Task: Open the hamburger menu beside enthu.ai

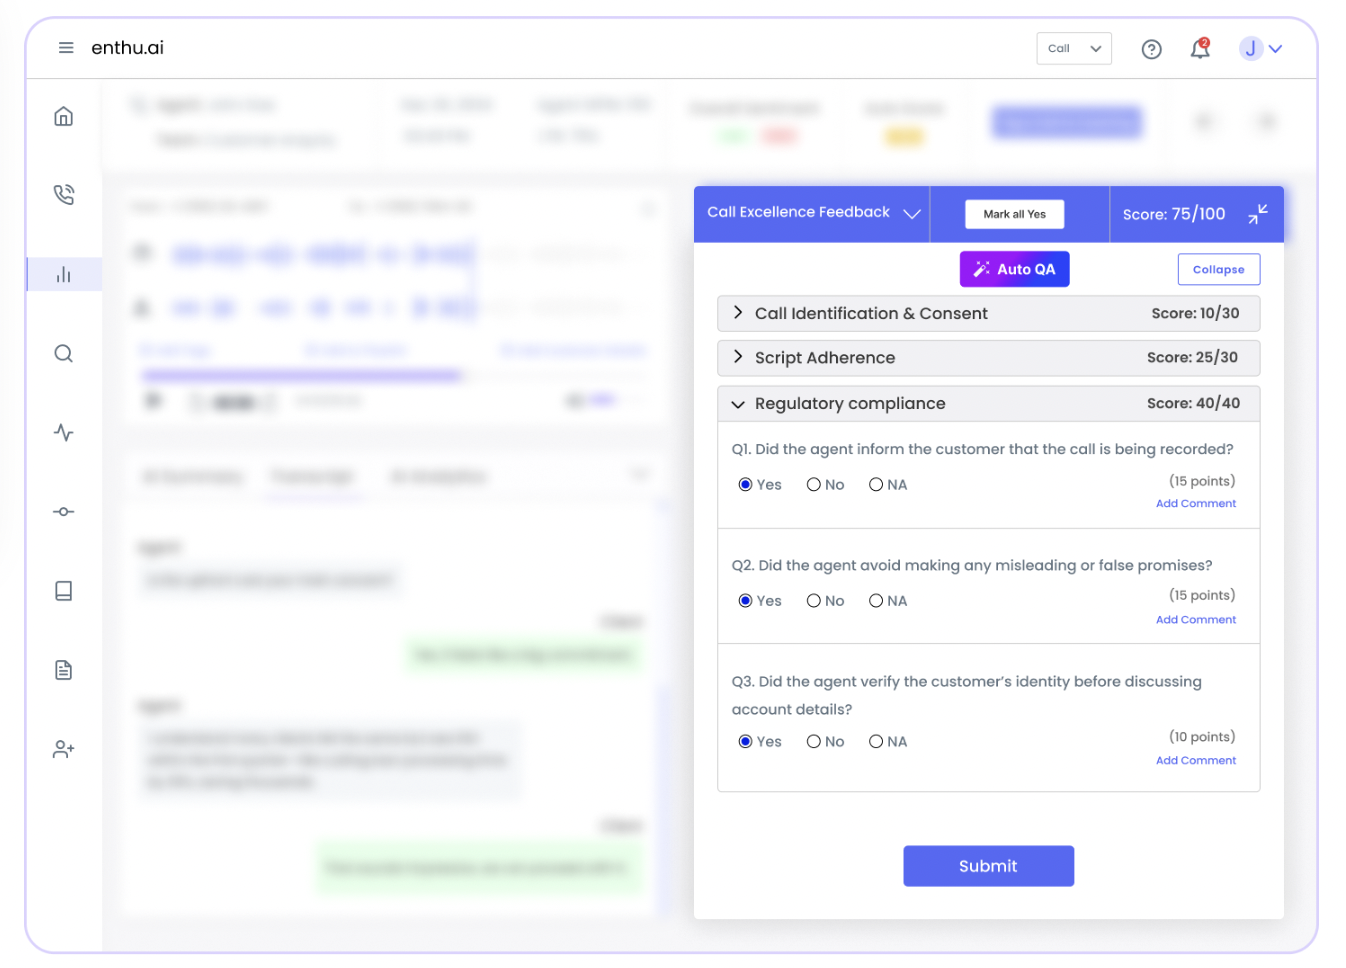Action: tap(66, 48)
